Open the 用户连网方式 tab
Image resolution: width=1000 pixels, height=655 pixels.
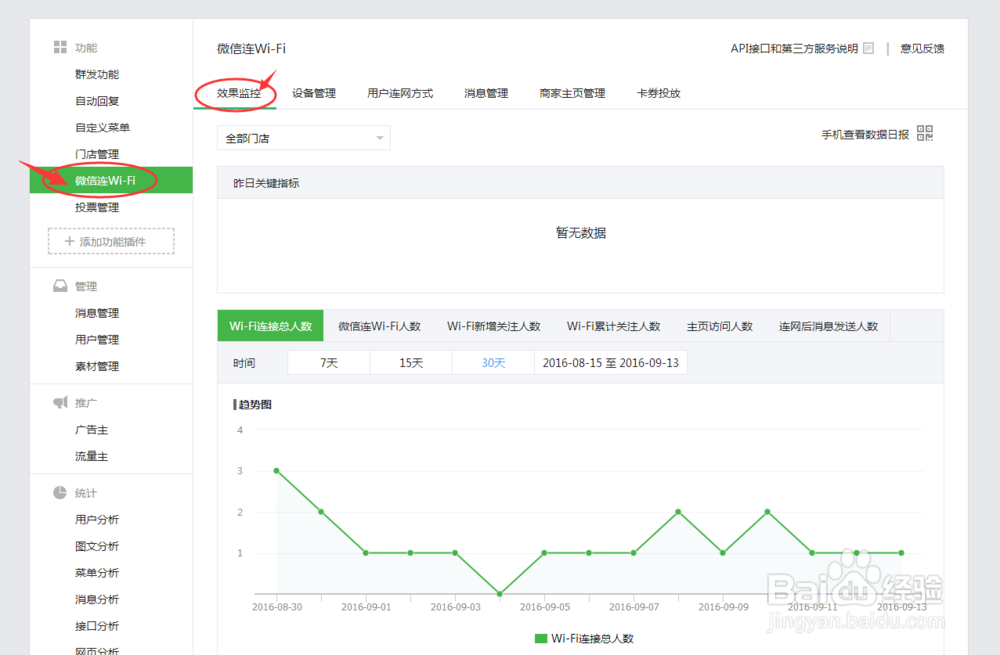tap(400, 93)
